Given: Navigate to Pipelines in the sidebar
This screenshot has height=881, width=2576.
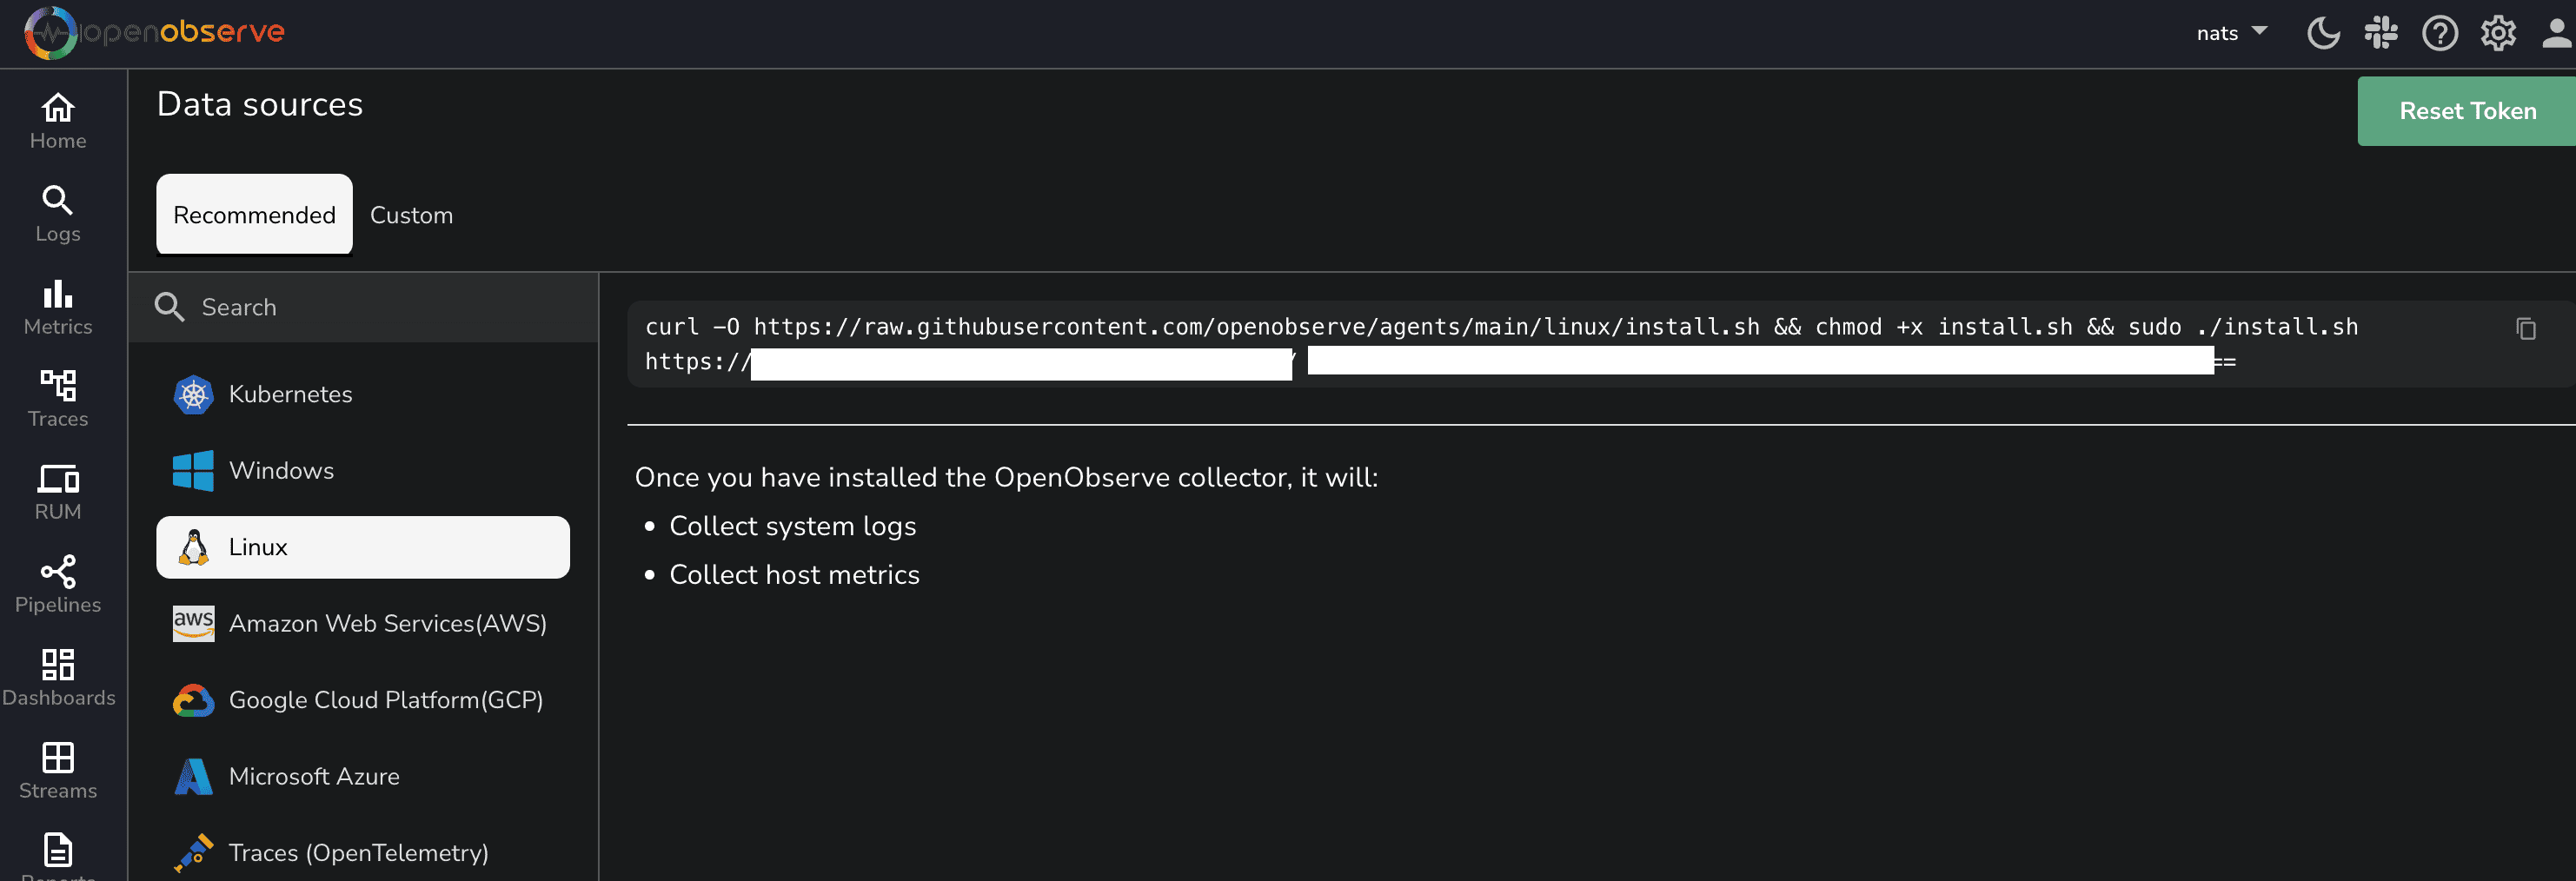Looking at the screenshot, I should coord(58,585).
